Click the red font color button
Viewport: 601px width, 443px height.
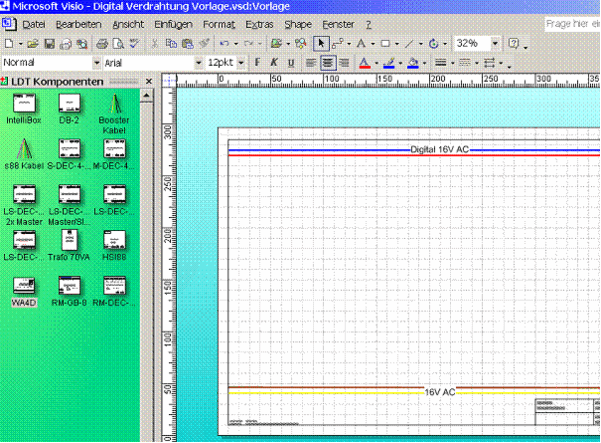click(364, 63)
